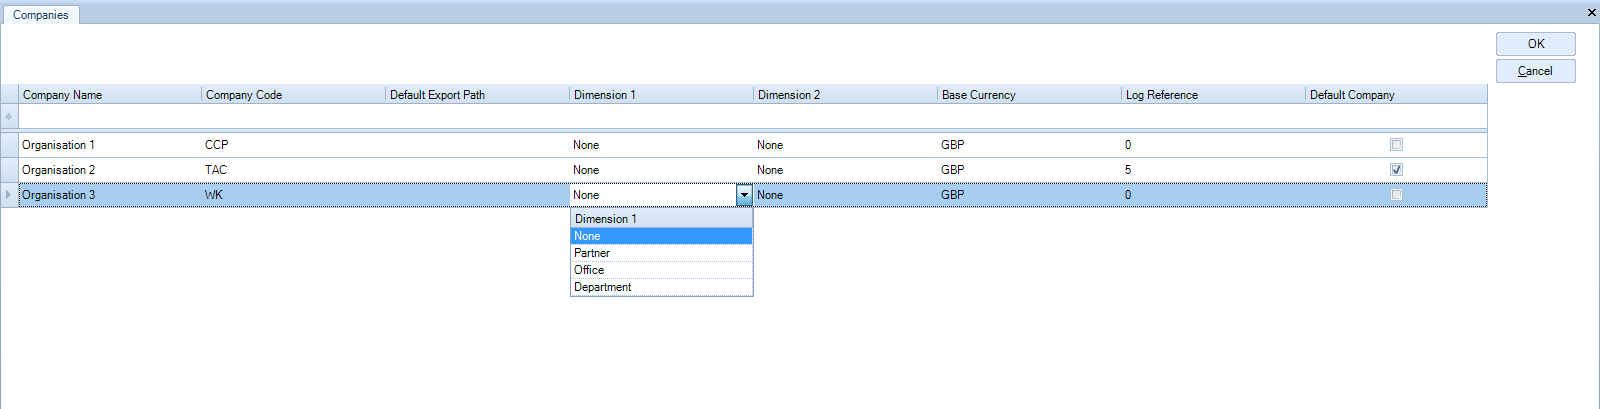
Task: Click Default Export Path cell for Organisation 1
Action: tap(478, 145)
